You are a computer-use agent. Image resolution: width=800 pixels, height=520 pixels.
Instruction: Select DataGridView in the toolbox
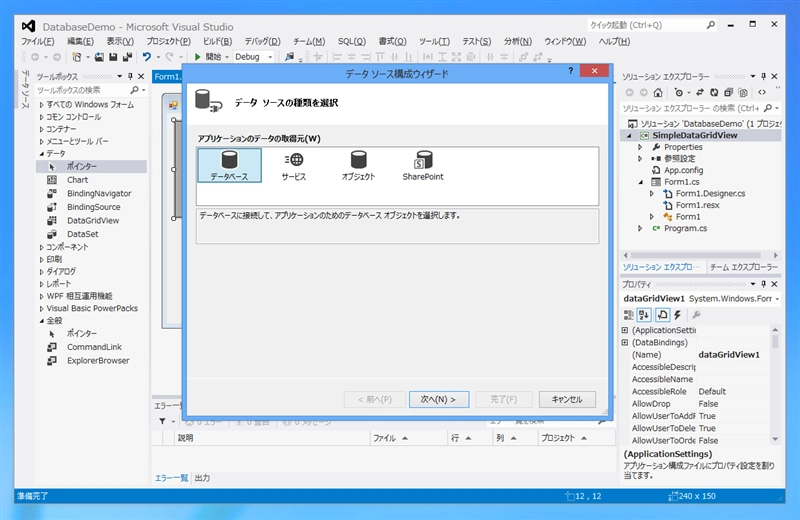pos(92,220)
